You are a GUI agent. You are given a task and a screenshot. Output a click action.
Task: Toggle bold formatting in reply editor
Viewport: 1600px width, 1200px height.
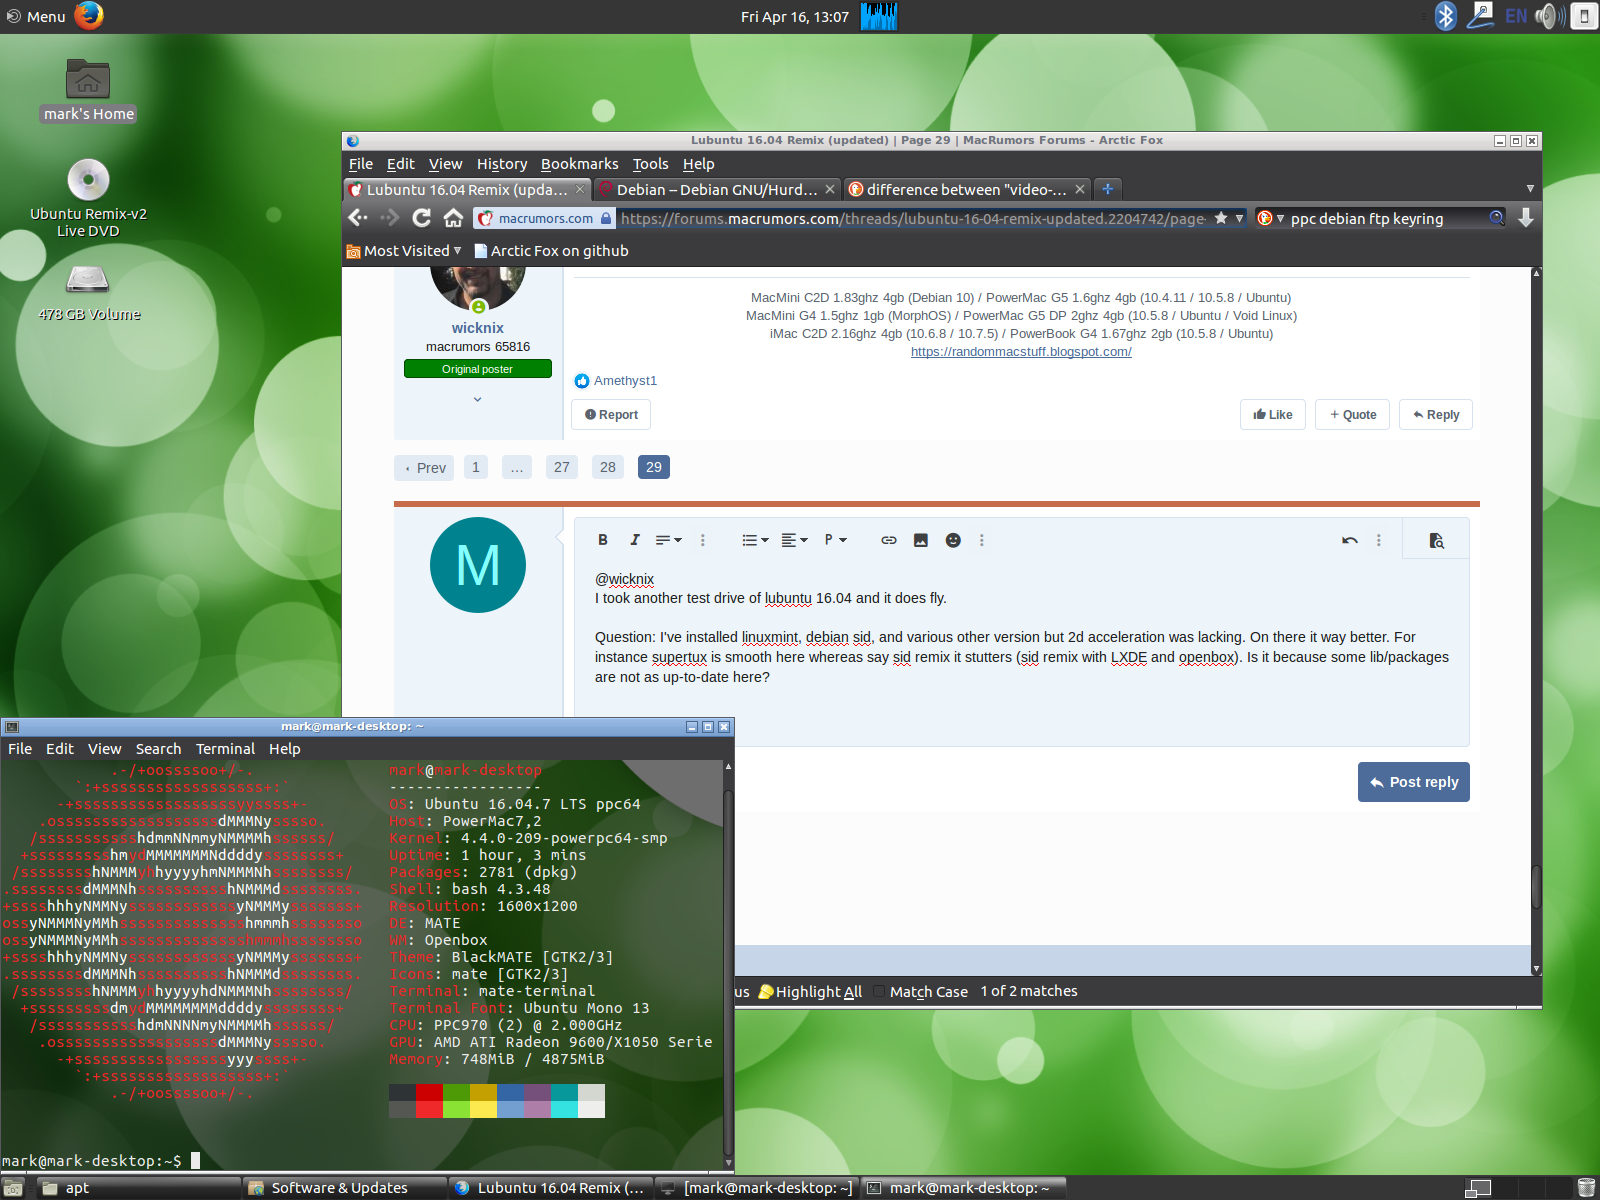[x=603, y=540]
